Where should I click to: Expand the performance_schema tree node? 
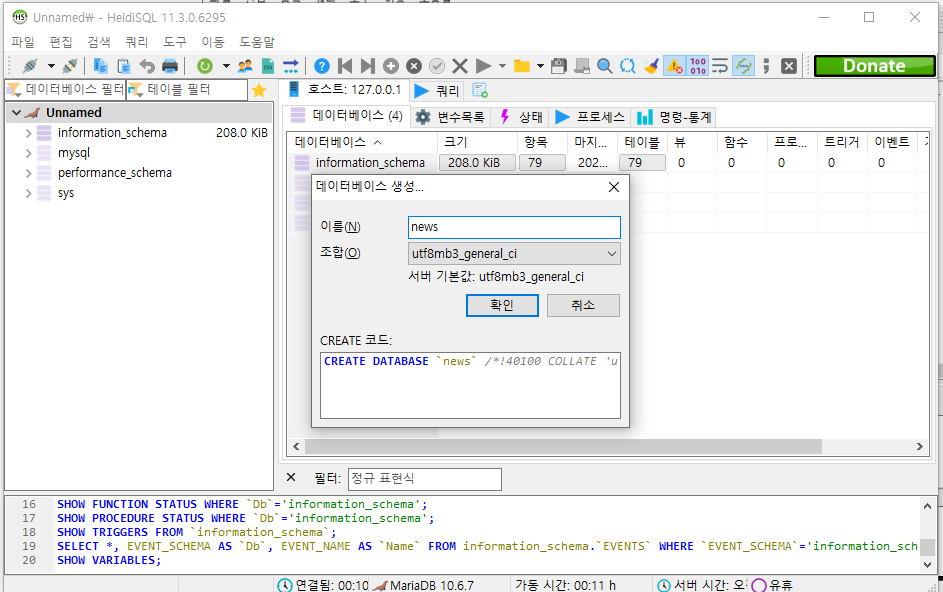pyautogui.click(x=28, y=173)
